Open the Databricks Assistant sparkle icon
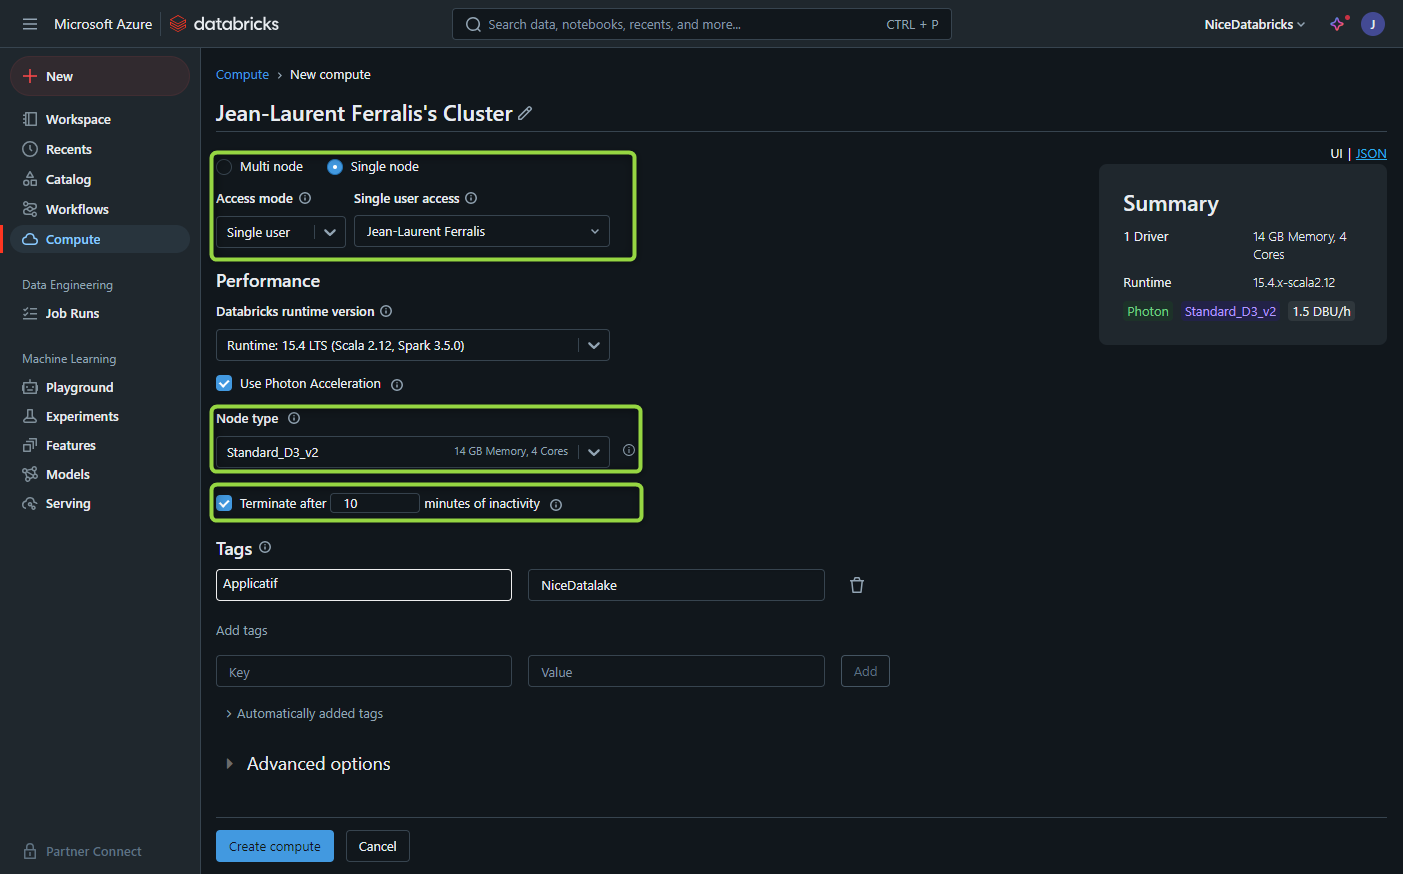The width and height of the screenshot is (1403, 874). click(1338, 24)
